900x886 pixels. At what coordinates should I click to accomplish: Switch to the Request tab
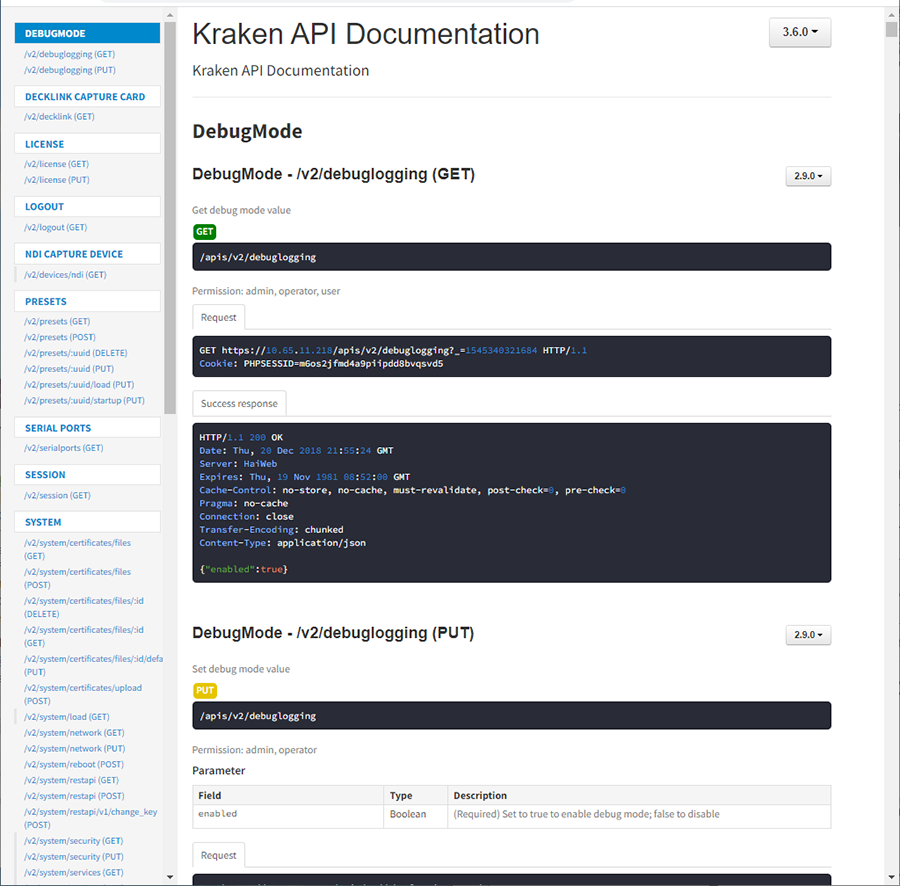pyautogui.click(x=218, y=317)
